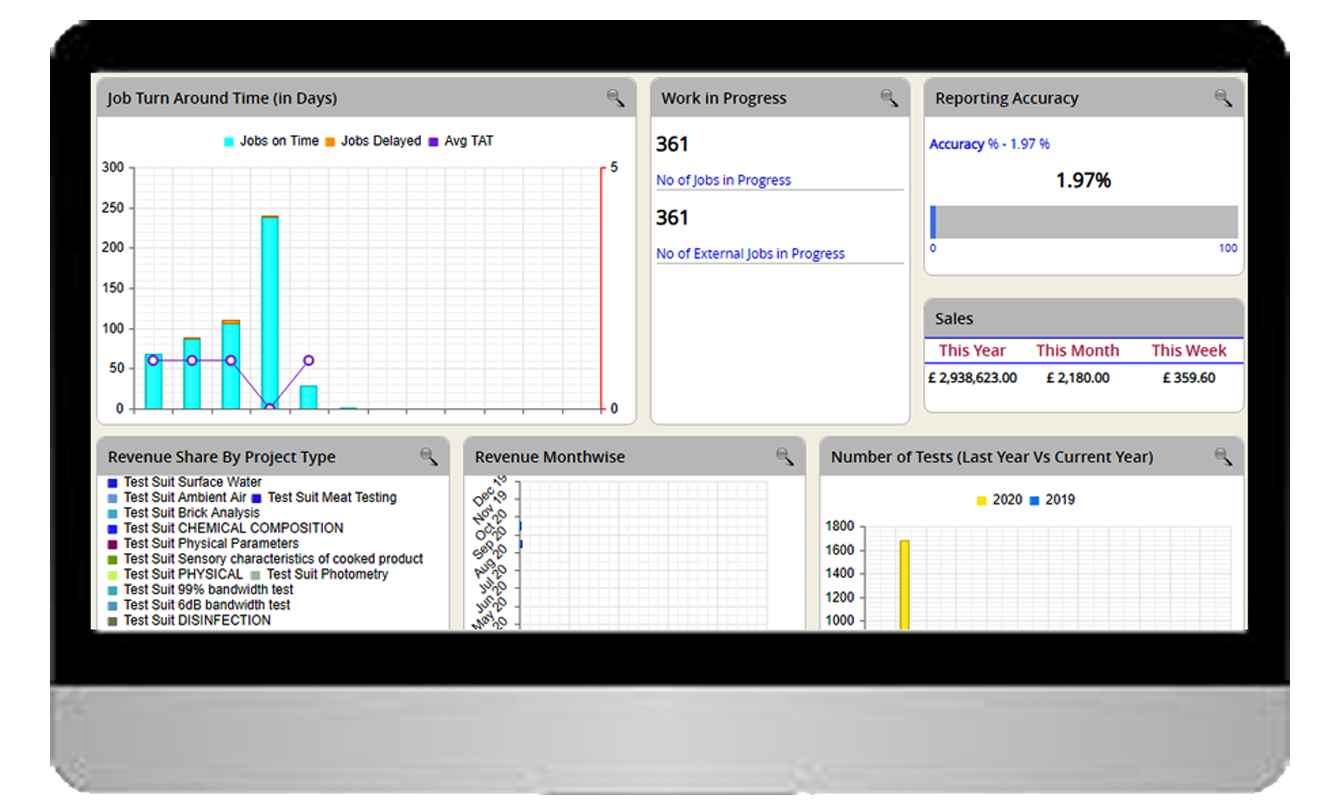This screenshot has width=1331, height=804.
Task: Click the Work in Progress panel title
Action: click(724, 98)
